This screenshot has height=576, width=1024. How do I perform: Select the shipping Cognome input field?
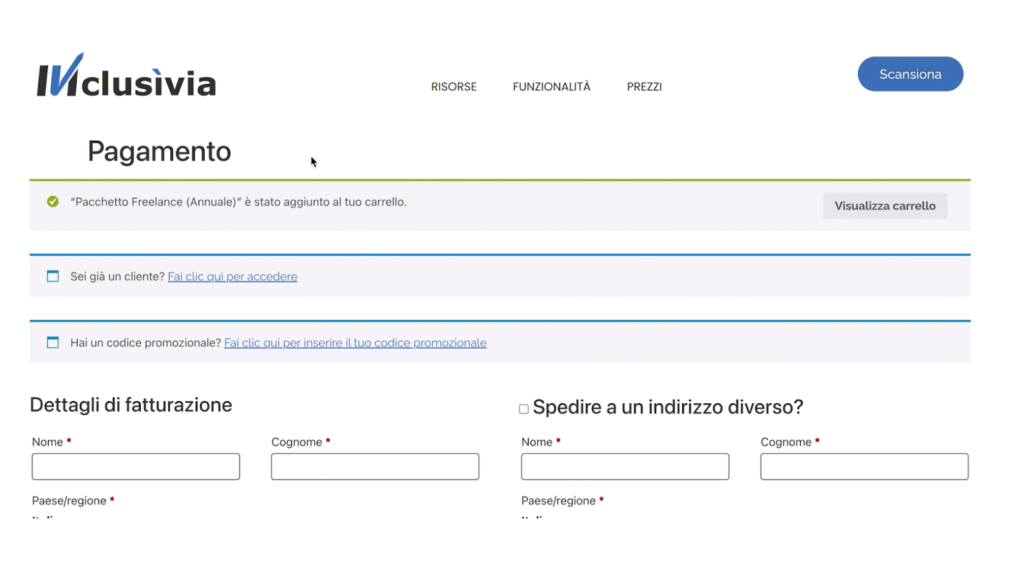point(864,467)
